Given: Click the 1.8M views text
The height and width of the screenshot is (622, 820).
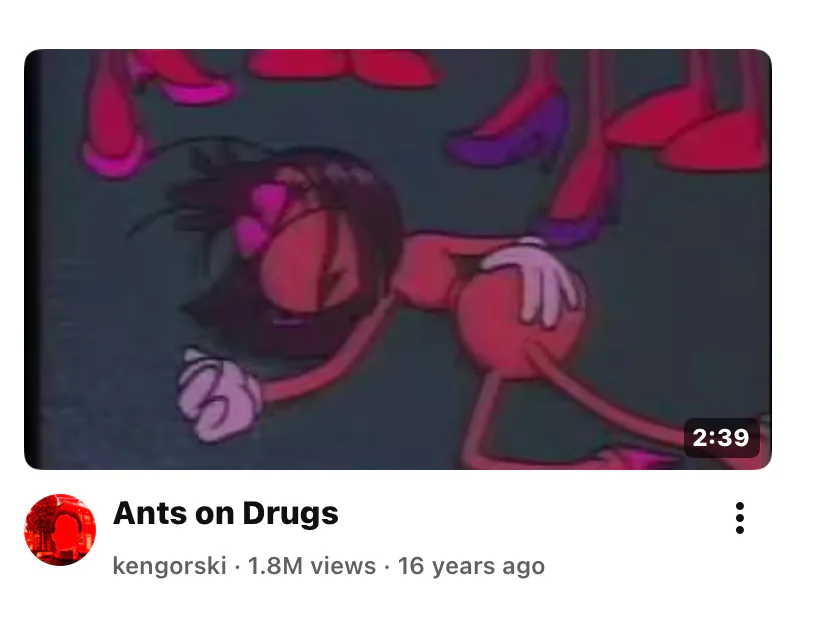Looking at the screenshot, I should pos(311,566).
